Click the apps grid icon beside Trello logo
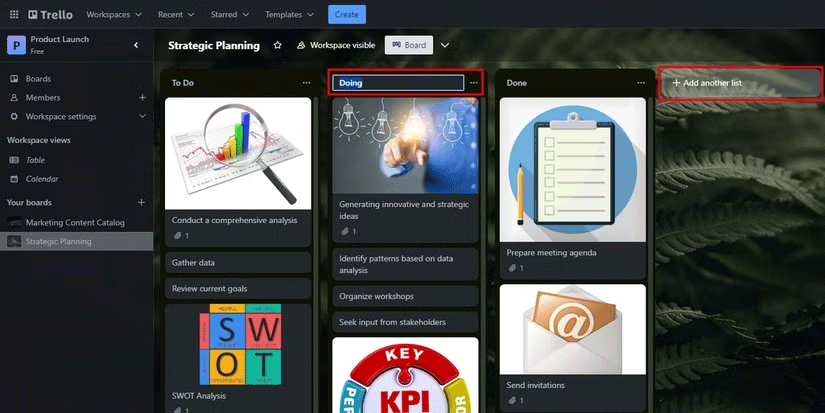The image size is (825, 413). pyautogui.click(x=15, y=15)
